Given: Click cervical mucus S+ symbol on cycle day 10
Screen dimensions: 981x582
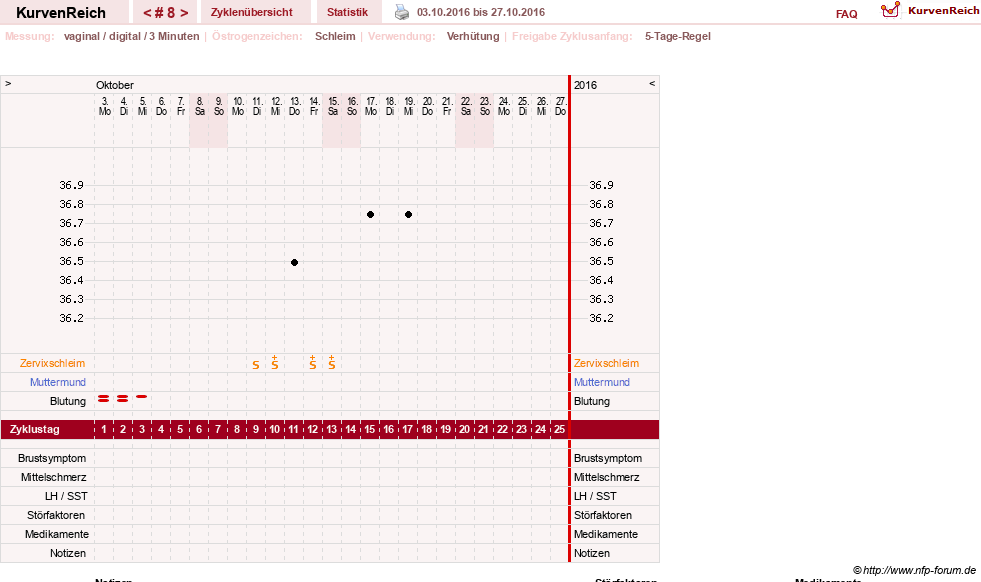Looking at the screenshot, I should 275,362.
